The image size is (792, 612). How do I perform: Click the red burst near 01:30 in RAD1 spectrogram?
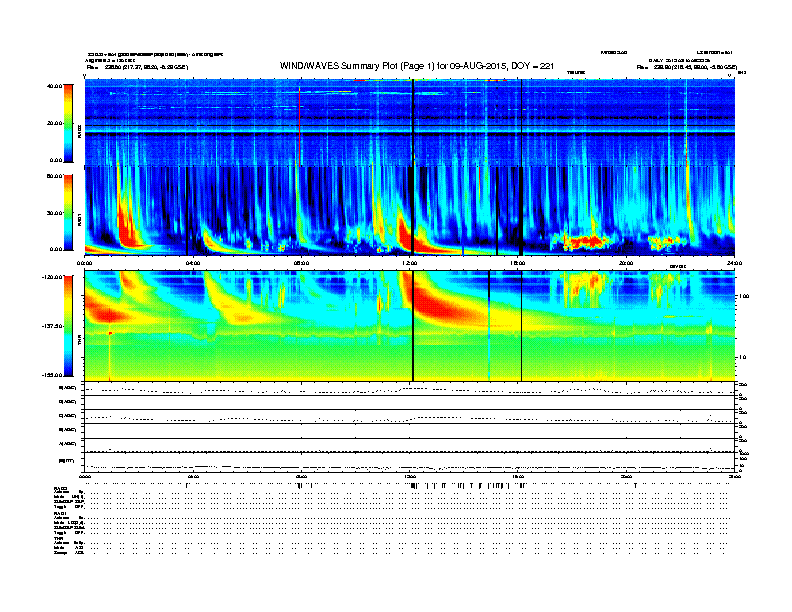[127, 227]
